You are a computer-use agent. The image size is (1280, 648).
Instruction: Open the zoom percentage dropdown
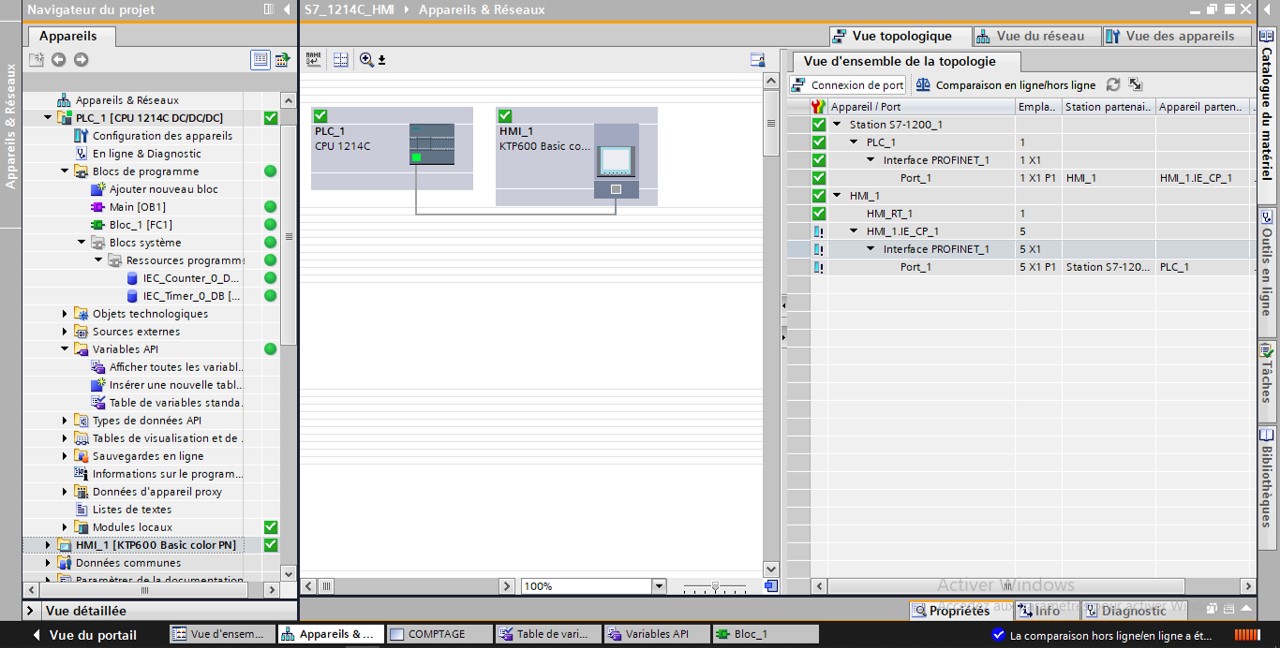(x=658, y=586)
